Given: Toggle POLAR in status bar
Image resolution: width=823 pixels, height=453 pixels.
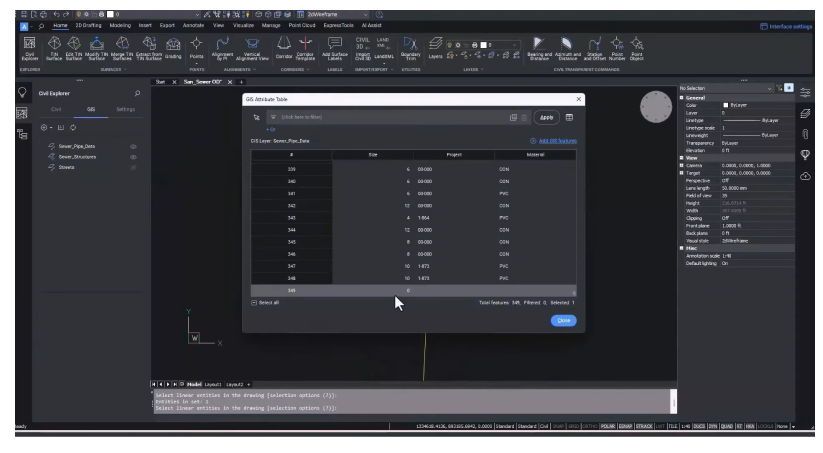Looking at the screenshot, I should click(x=607, y=426).
